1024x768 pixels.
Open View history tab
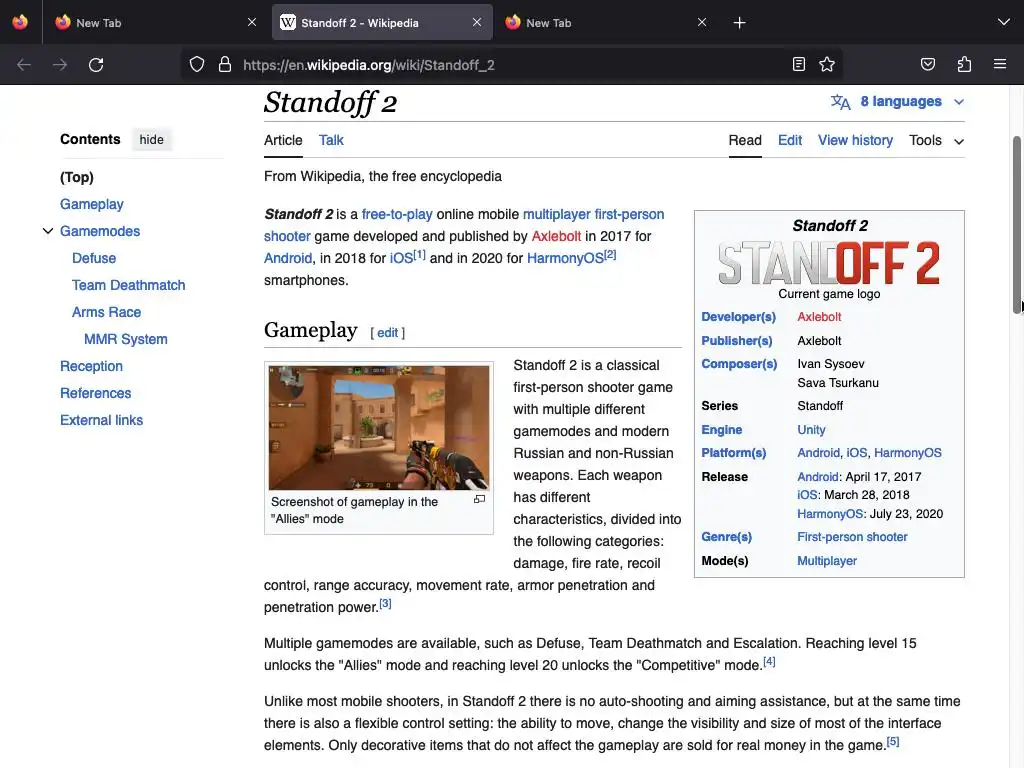tap(855, 140)
